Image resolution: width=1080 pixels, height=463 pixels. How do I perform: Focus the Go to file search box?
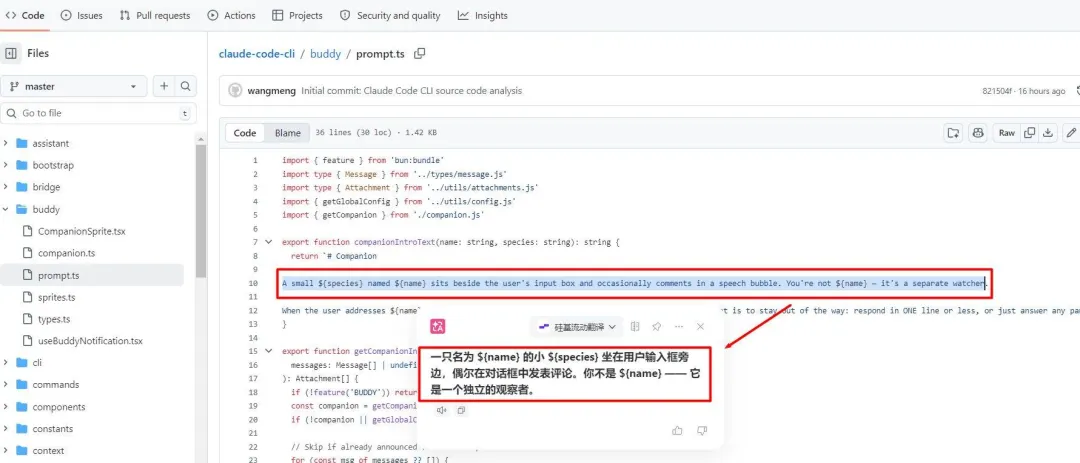tap(98, 113)
